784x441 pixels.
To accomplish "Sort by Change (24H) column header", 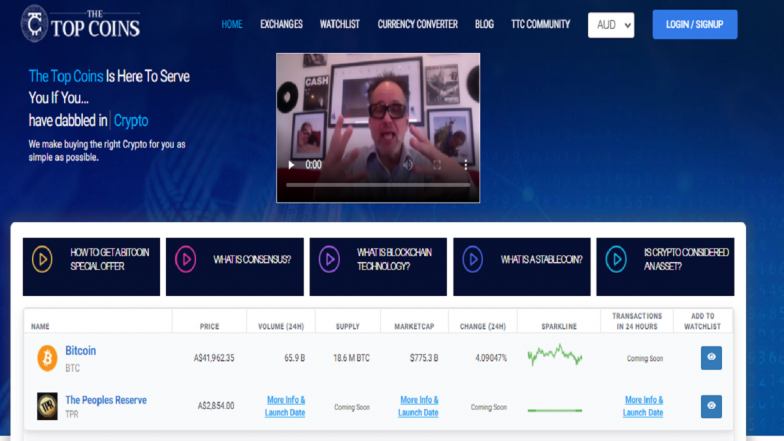I will [482, 326].
